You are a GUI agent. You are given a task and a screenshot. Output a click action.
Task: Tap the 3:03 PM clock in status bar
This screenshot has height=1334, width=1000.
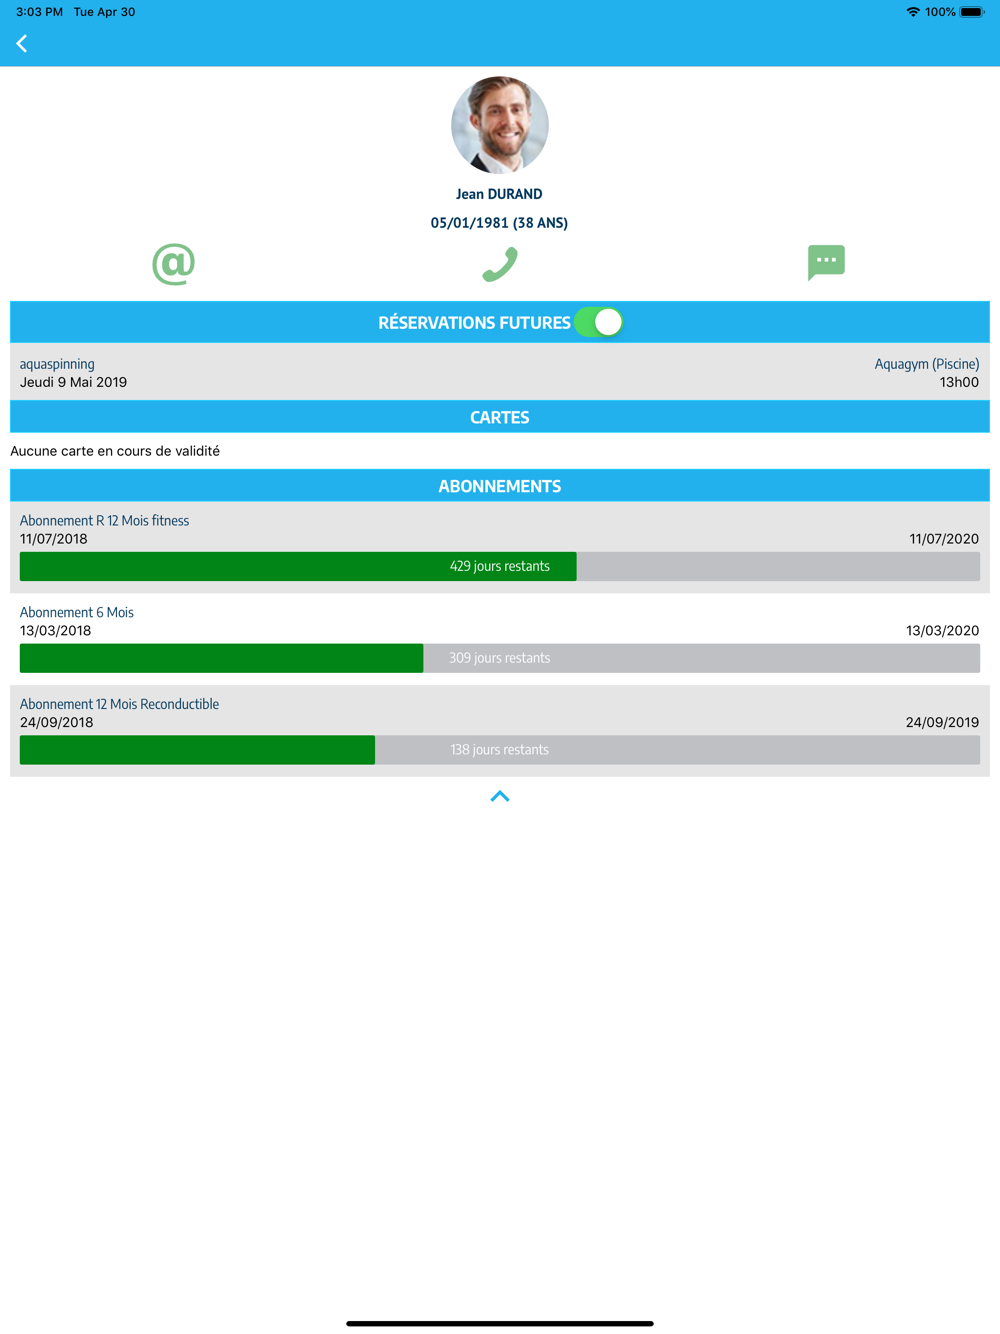point(39,12)
